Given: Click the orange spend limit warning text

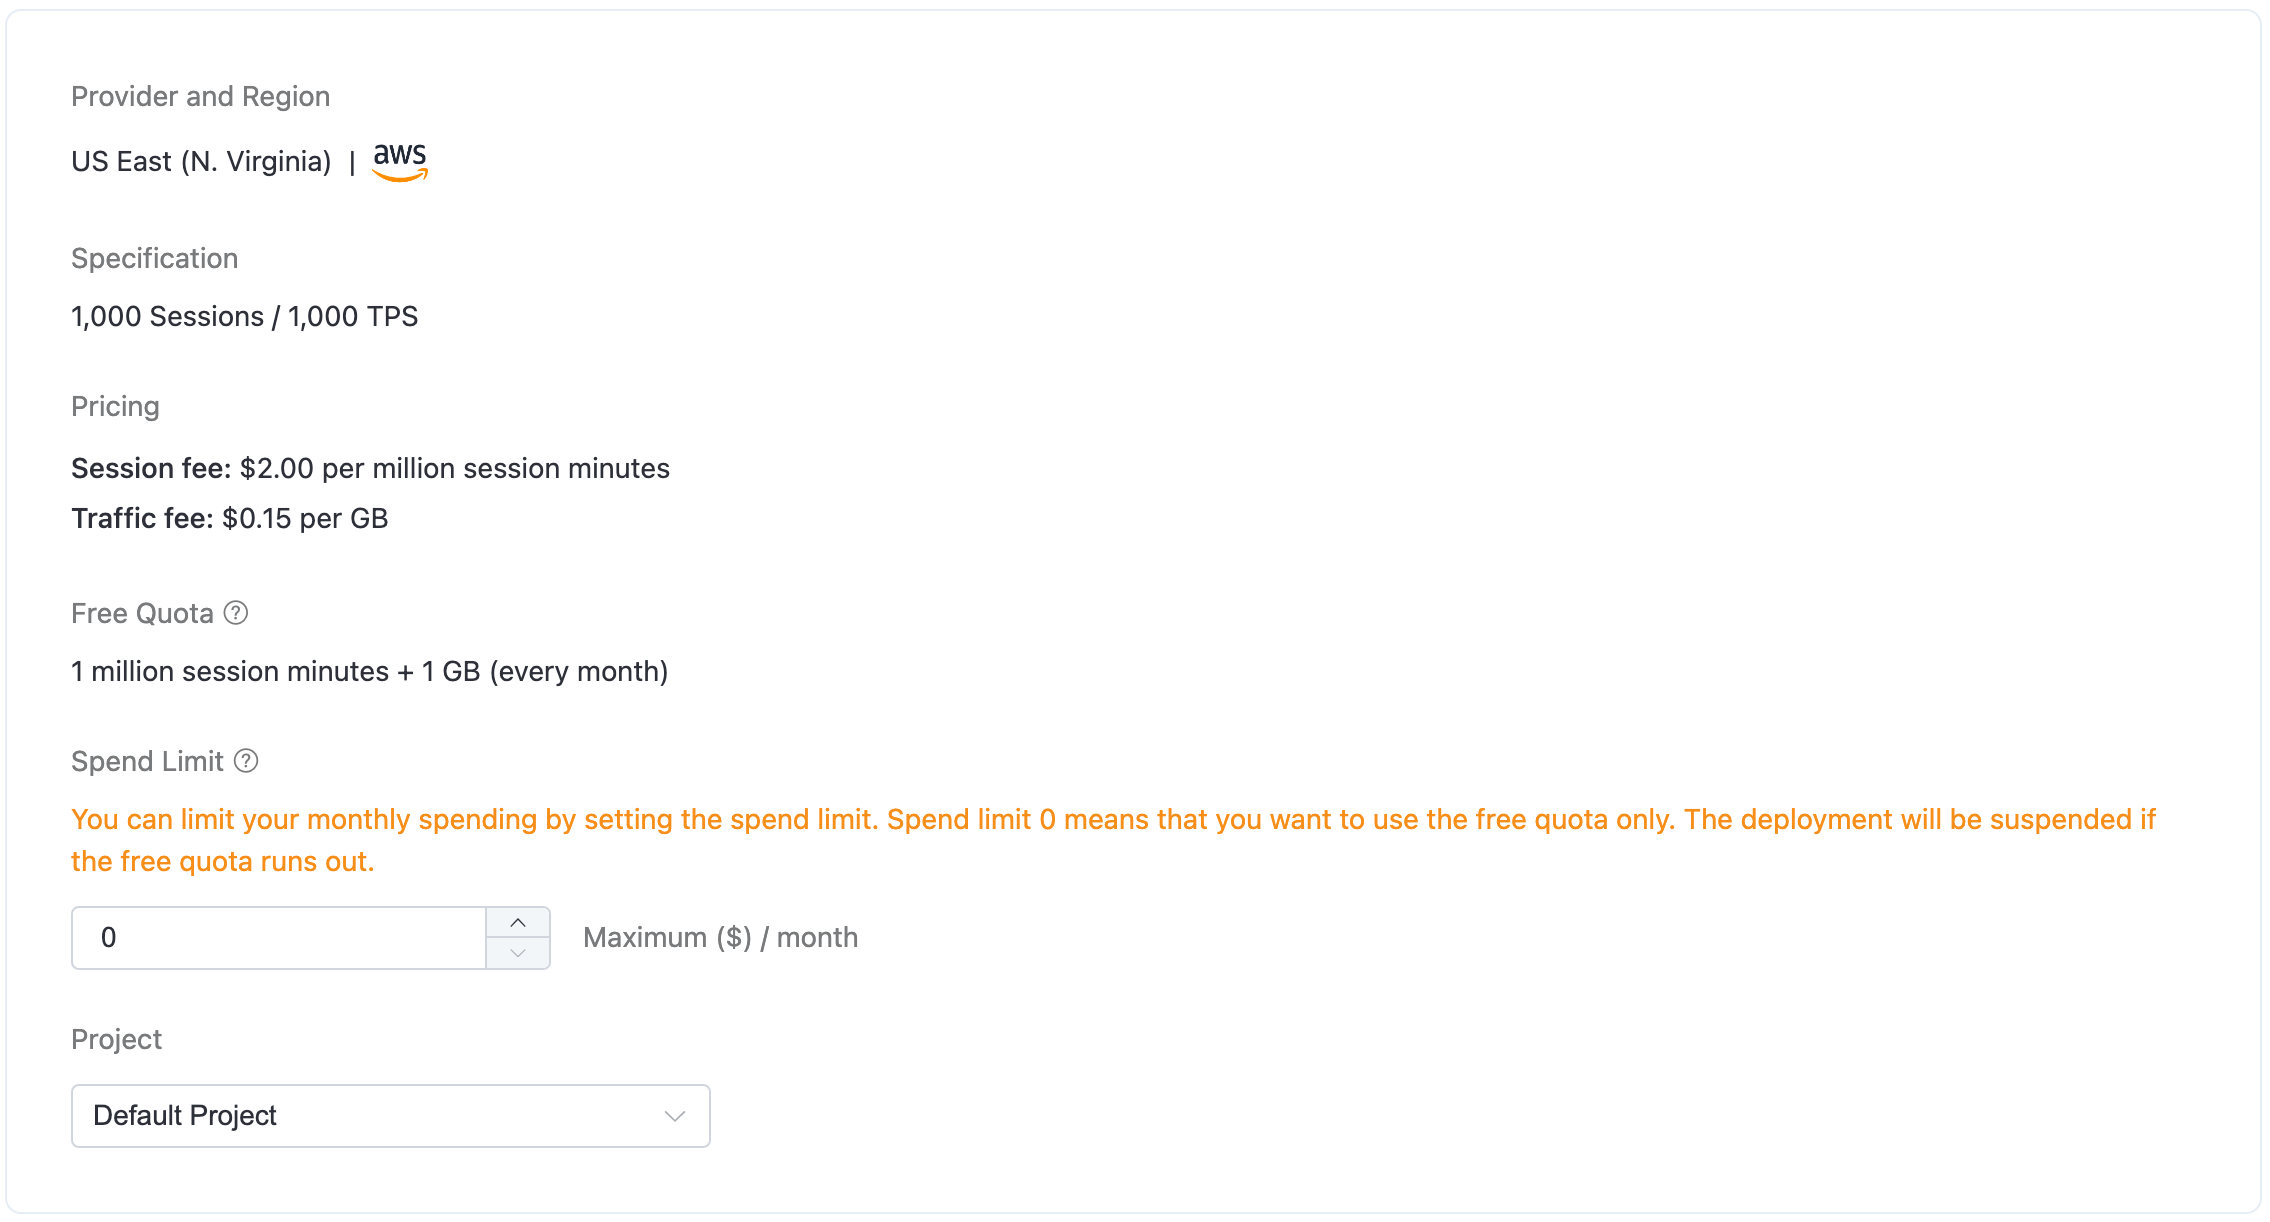Looking at the screenshot, I should click(1112, 820).
